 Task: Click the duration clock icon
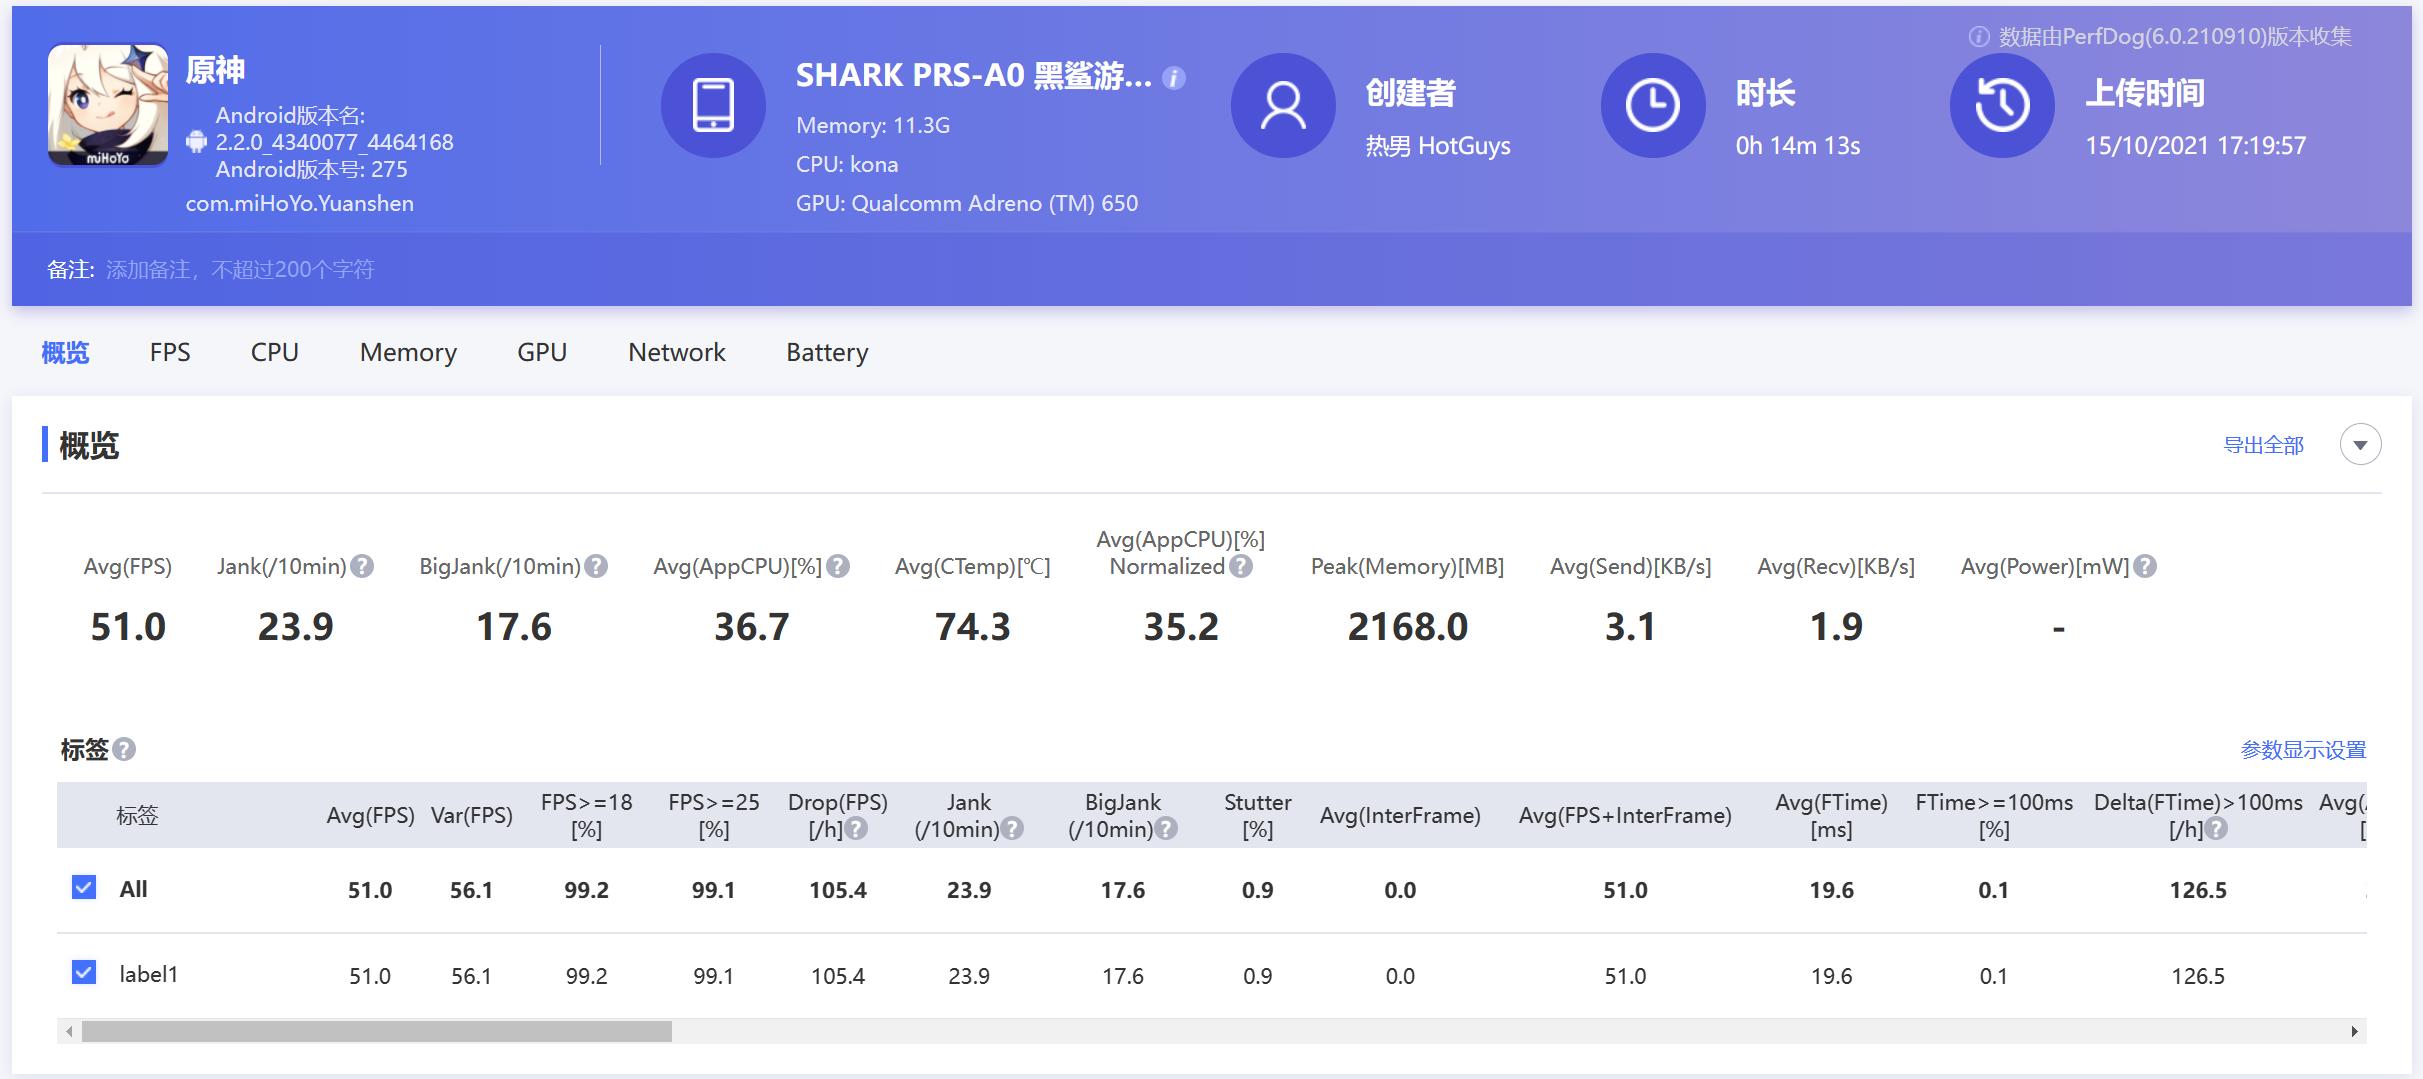coord(1652,105)
